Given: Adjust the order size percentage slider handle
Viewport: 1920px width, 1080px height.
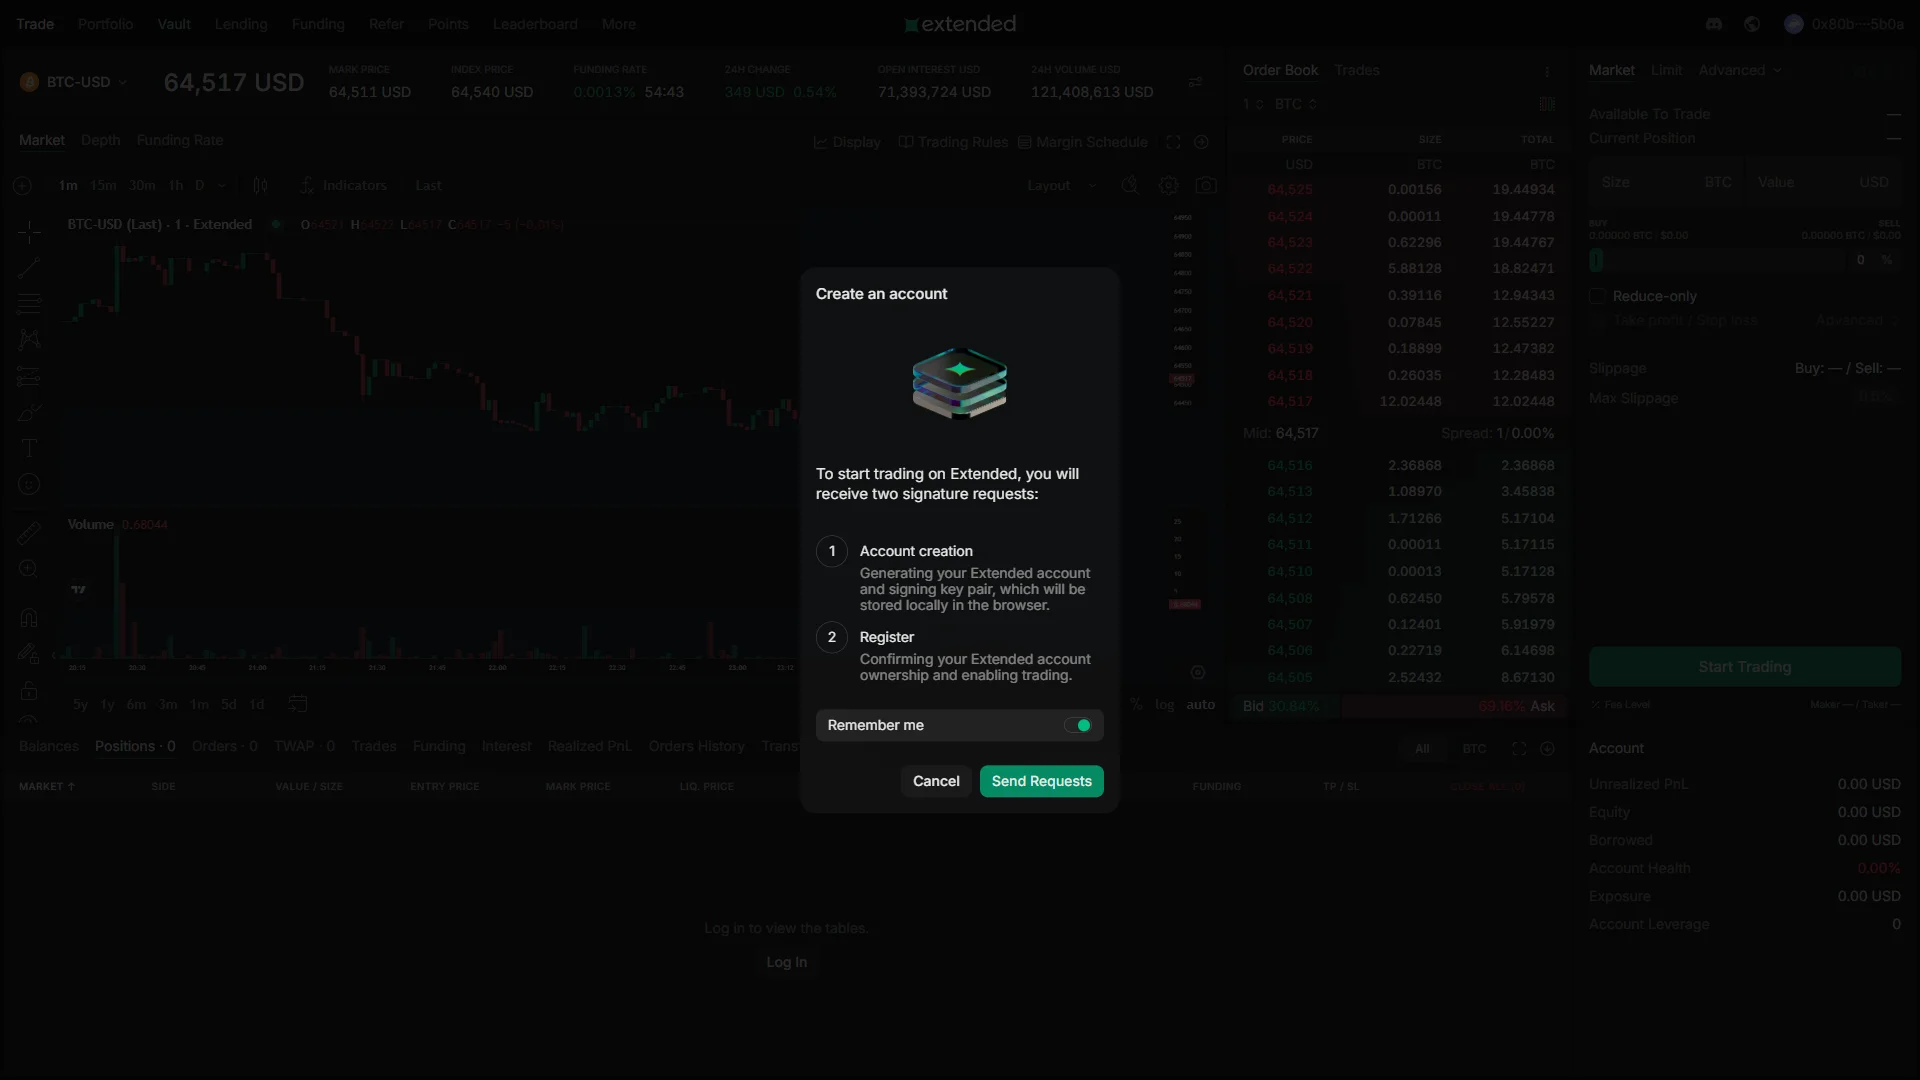Looking at the screenshot, I should [x=1597, y=260].
